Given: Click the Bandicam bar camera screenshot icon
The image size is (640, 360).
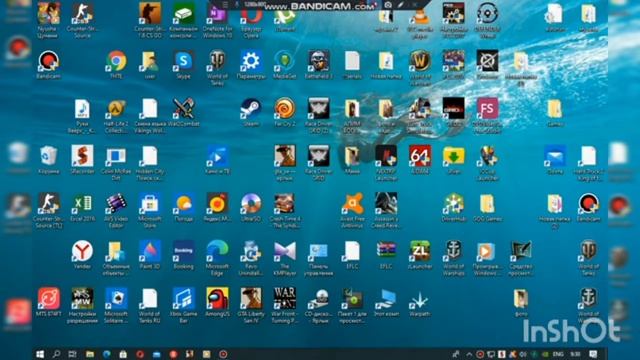Looking at the screenshot, I should pyautogui.click(x=388, y=5).
